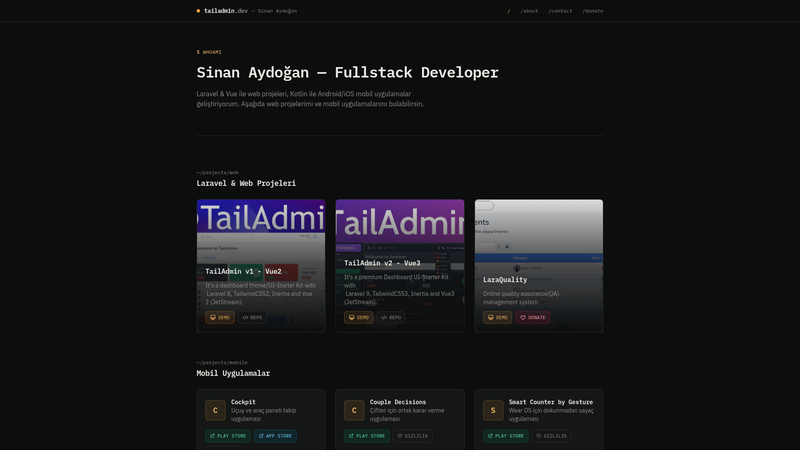Screen dimensions: 800x450
Task: Click the "Online quality assurance(QA) management system" text
Action: 521,298
